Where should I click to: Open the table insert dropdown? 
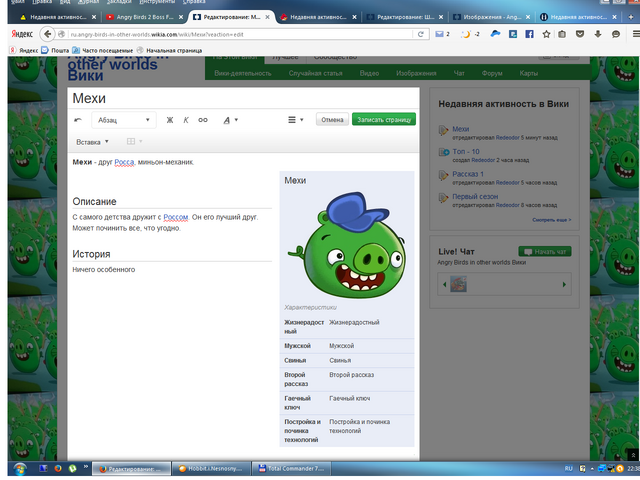pyautogui.click(x=134, y=141)
